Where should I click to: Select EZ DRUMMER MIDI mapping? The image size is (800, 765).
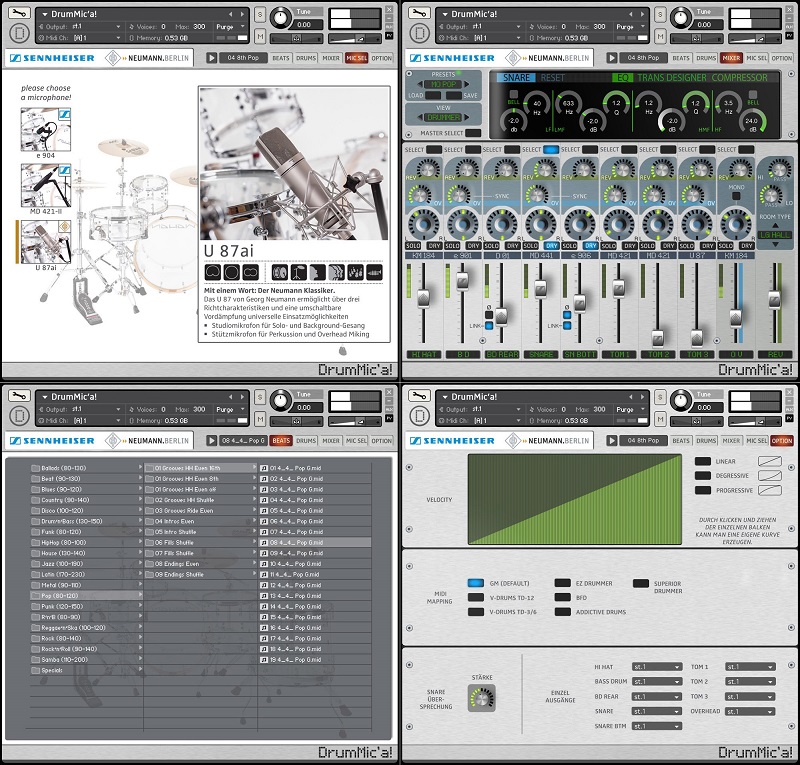[x=562, y=583]
